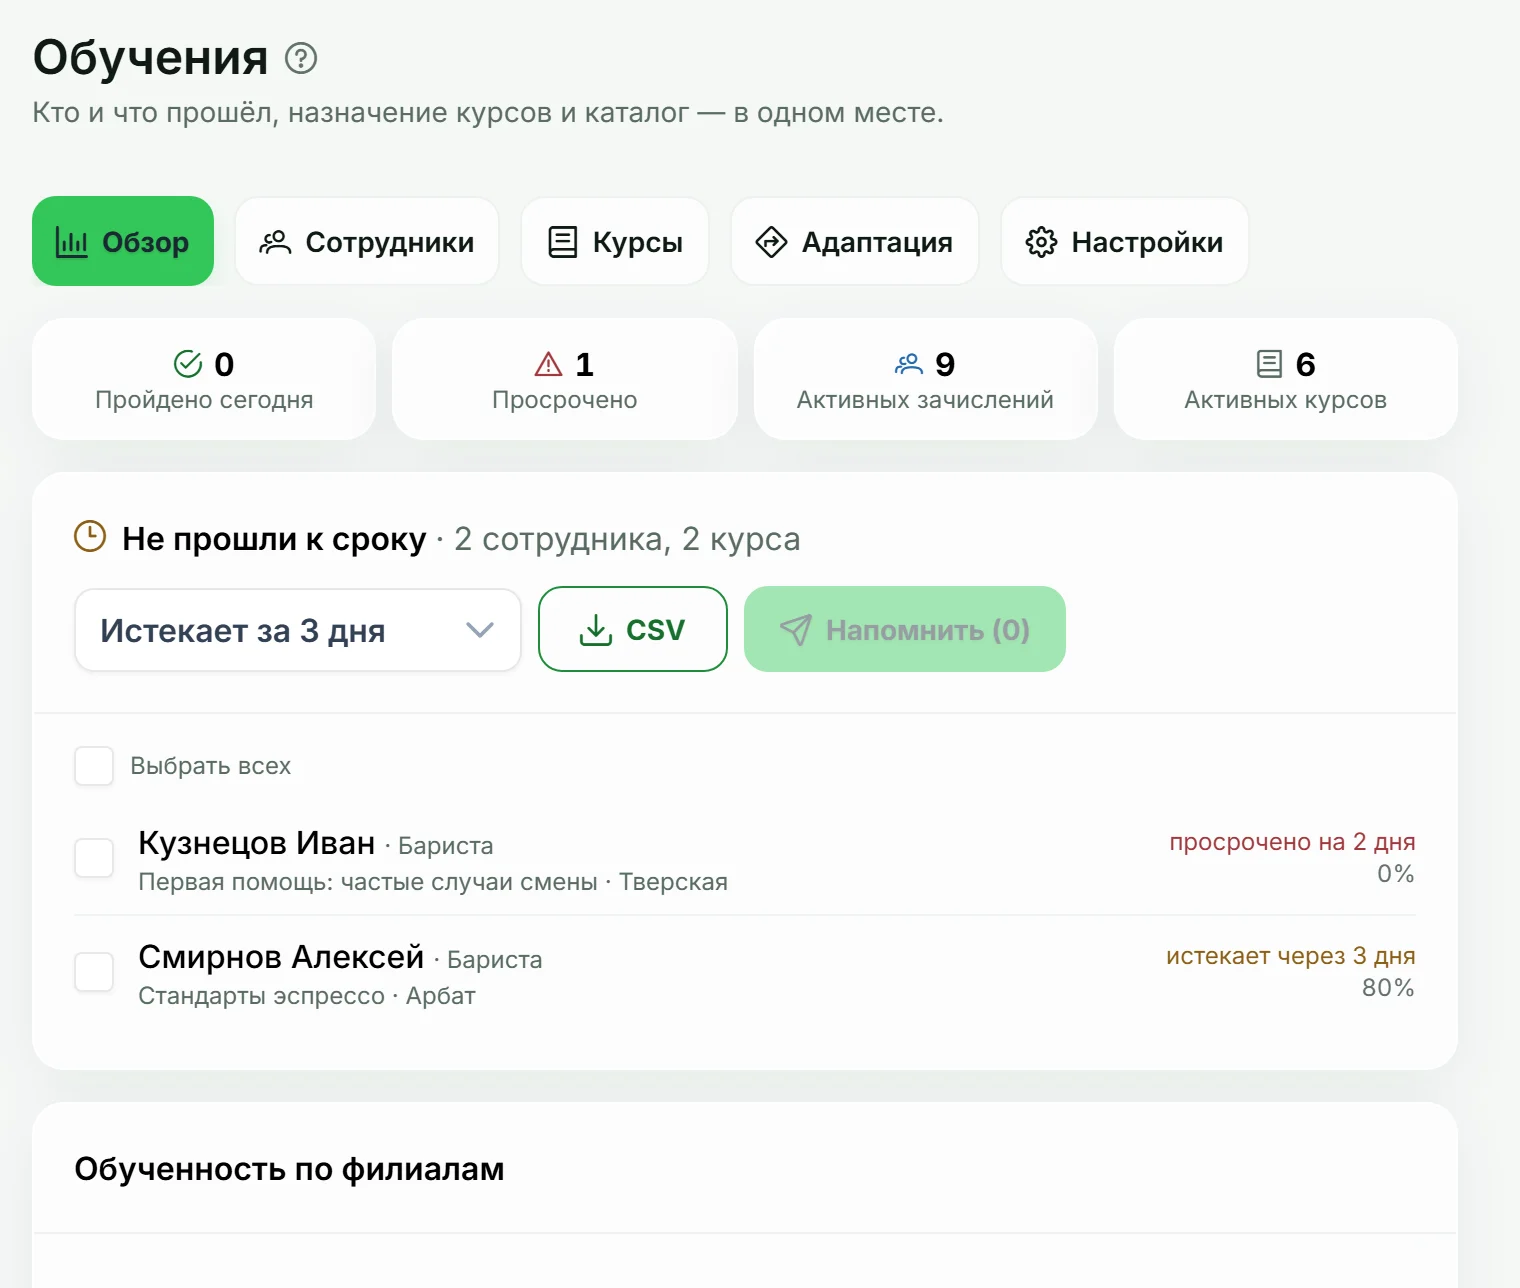Screen dimensions: 1520x1288
Task: Click the paper plane icon in Напомнить button
Action: (796, 630)
